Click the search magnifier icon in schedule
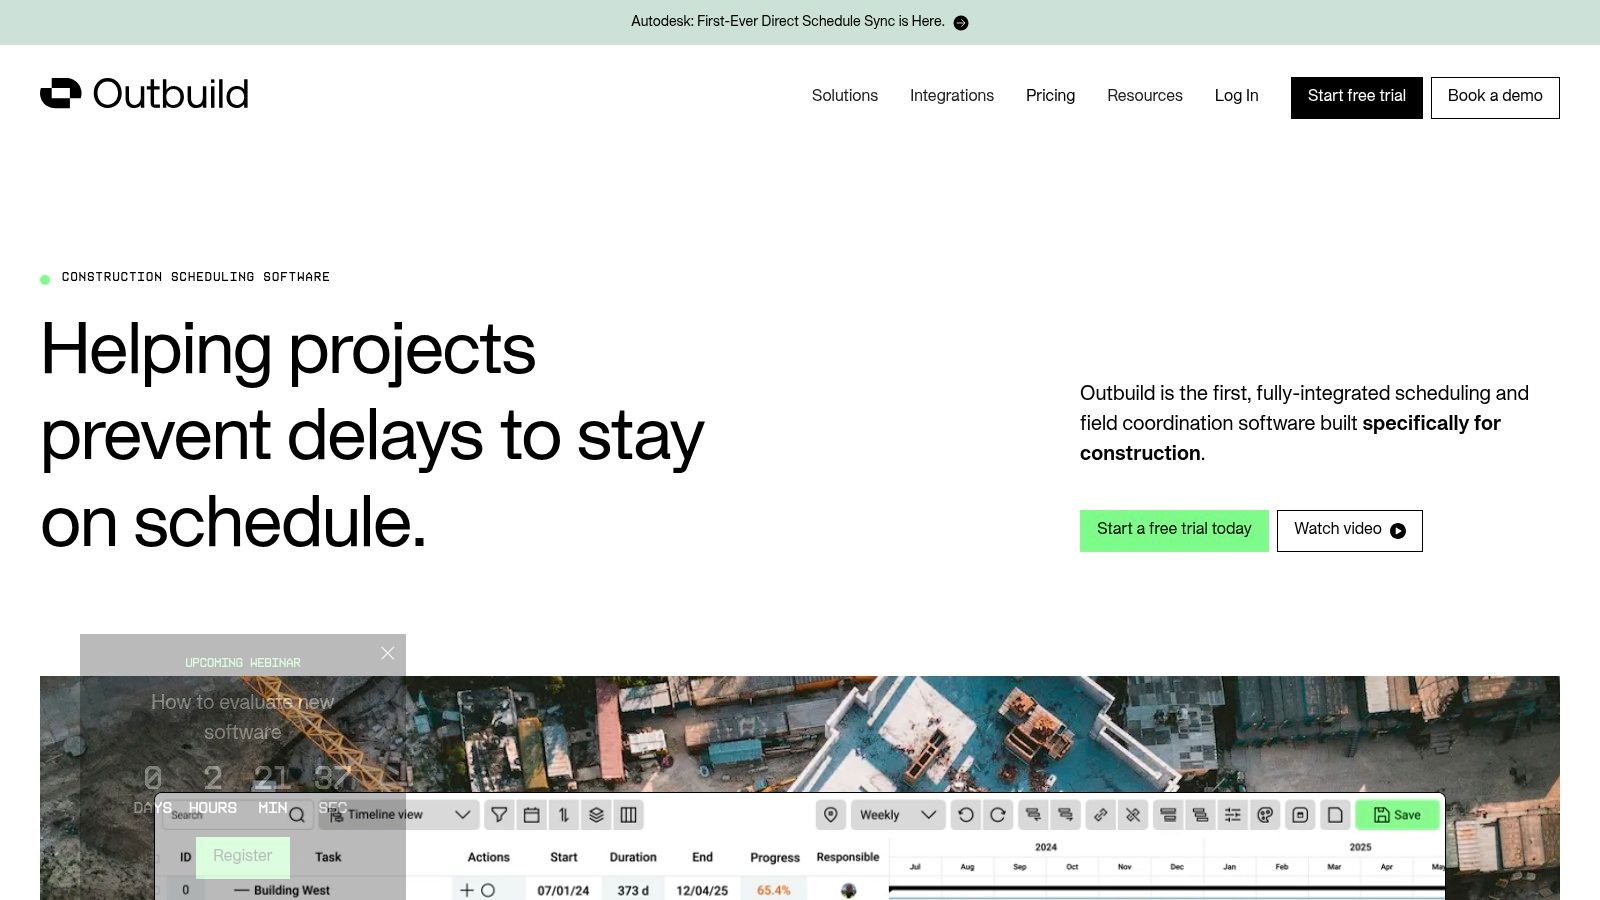This screenshot has width=1600, height=900. 297,815
